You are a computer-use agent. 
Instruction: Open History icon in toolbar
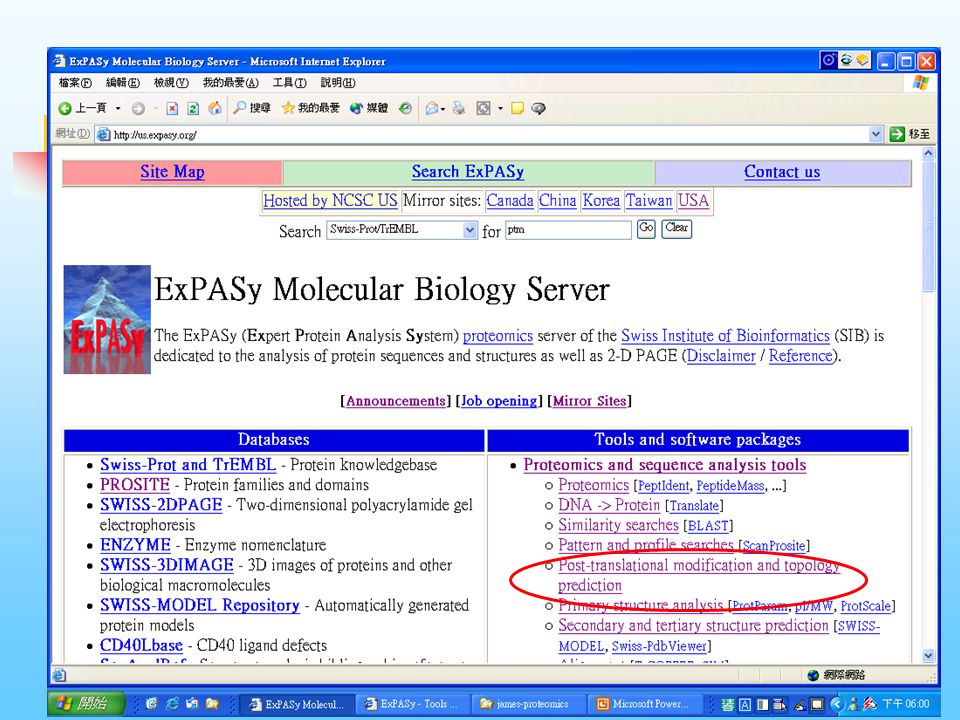pyautogui.click(x=405, y=108)
